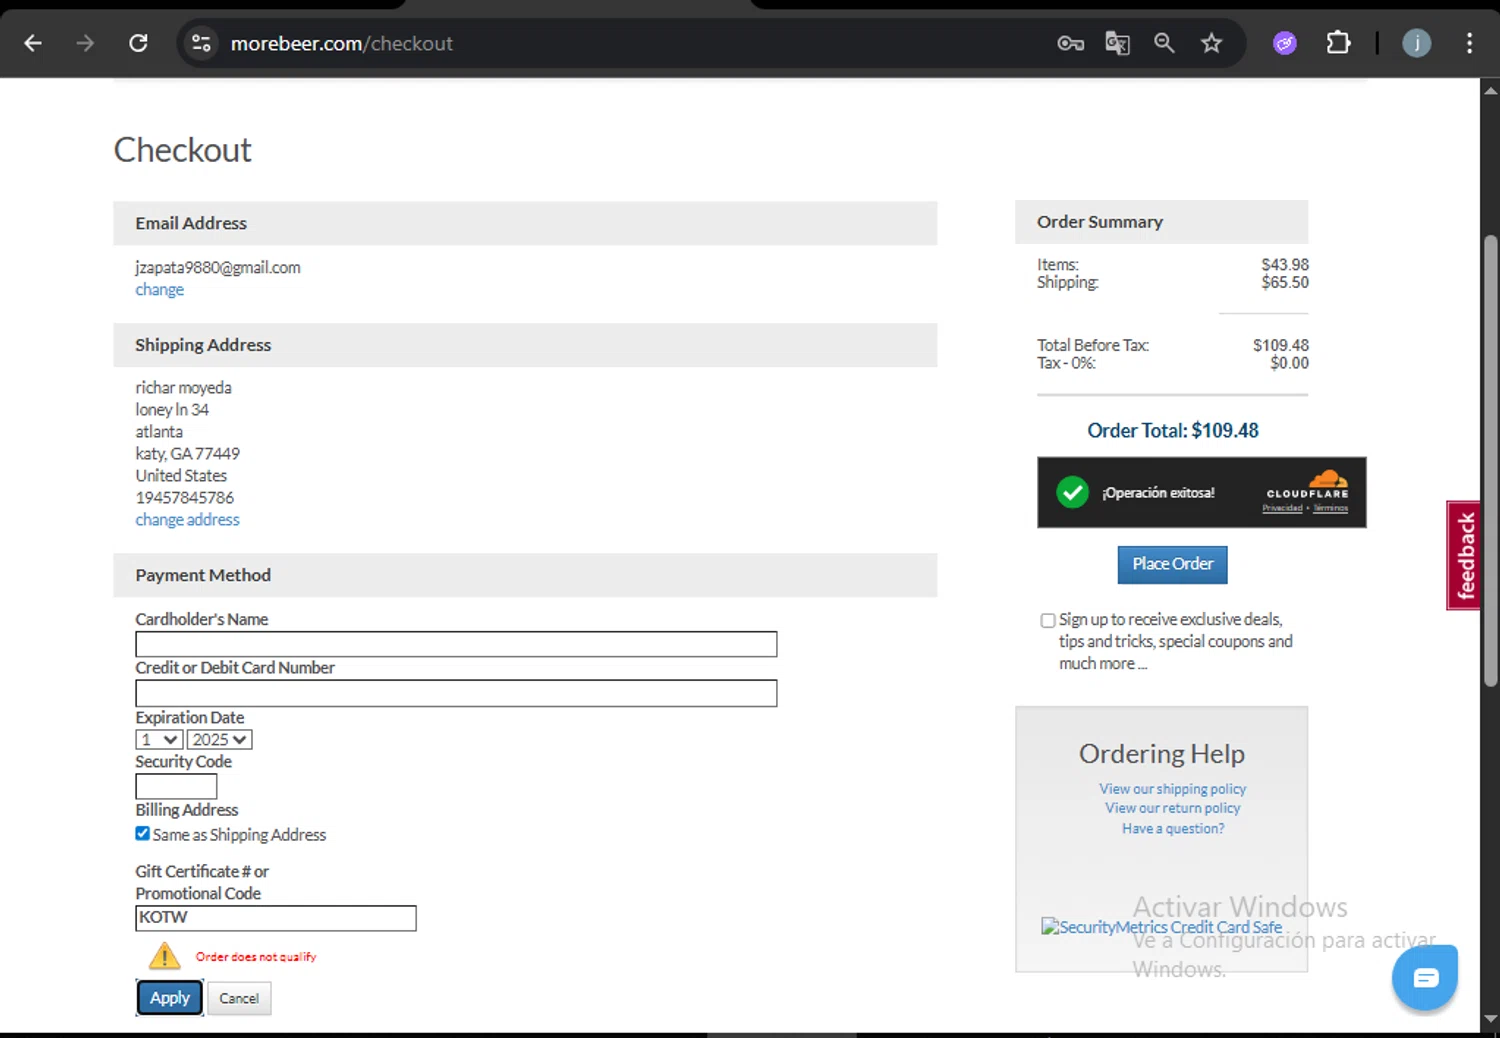The height and width of the screenshot is (1038, 1500).
Task: Click the phone number 19457845786
Action: pyautogui.click(x=184, y=498)
